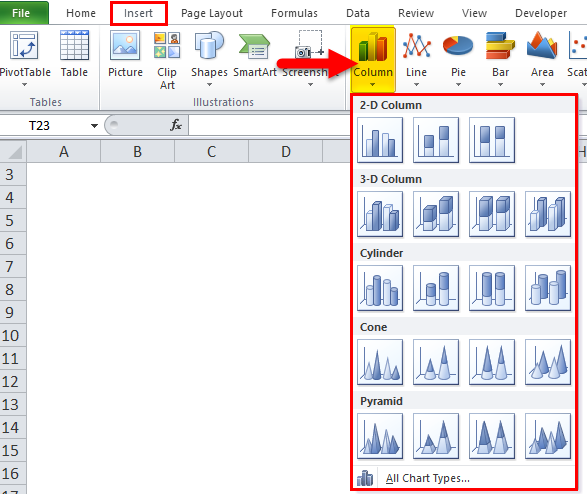The width and height of the screenshot is (587, 494).
Task: Choose the 3-D Column chart (fourth 3-D option)
Action: 548,214
